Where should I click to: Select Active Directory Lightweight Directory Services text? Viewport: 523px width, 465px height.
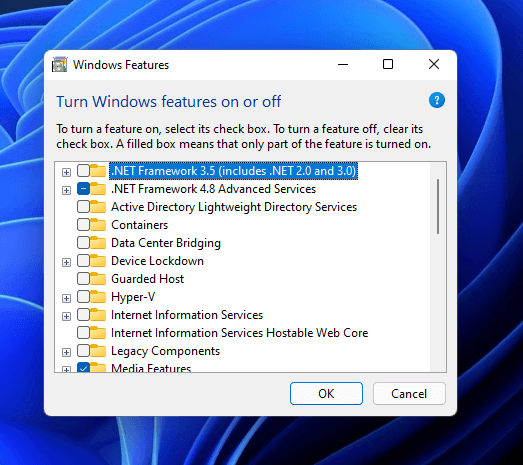(234, 207)
